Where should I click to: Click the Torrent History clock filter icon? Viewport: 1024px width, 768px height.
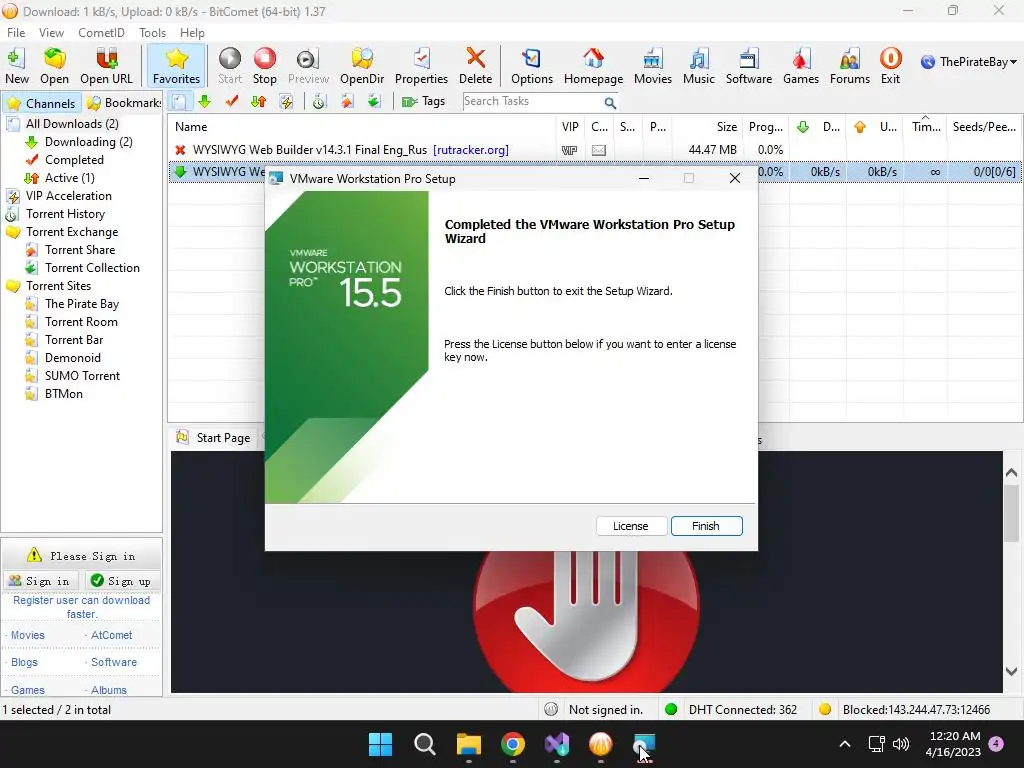319,101
